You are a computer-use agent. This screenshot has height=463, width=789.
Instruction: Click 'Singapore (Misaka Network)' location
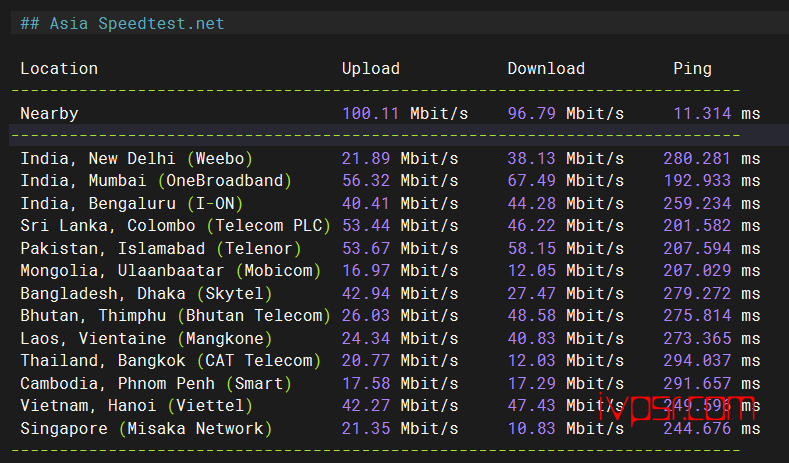[146, 429]
